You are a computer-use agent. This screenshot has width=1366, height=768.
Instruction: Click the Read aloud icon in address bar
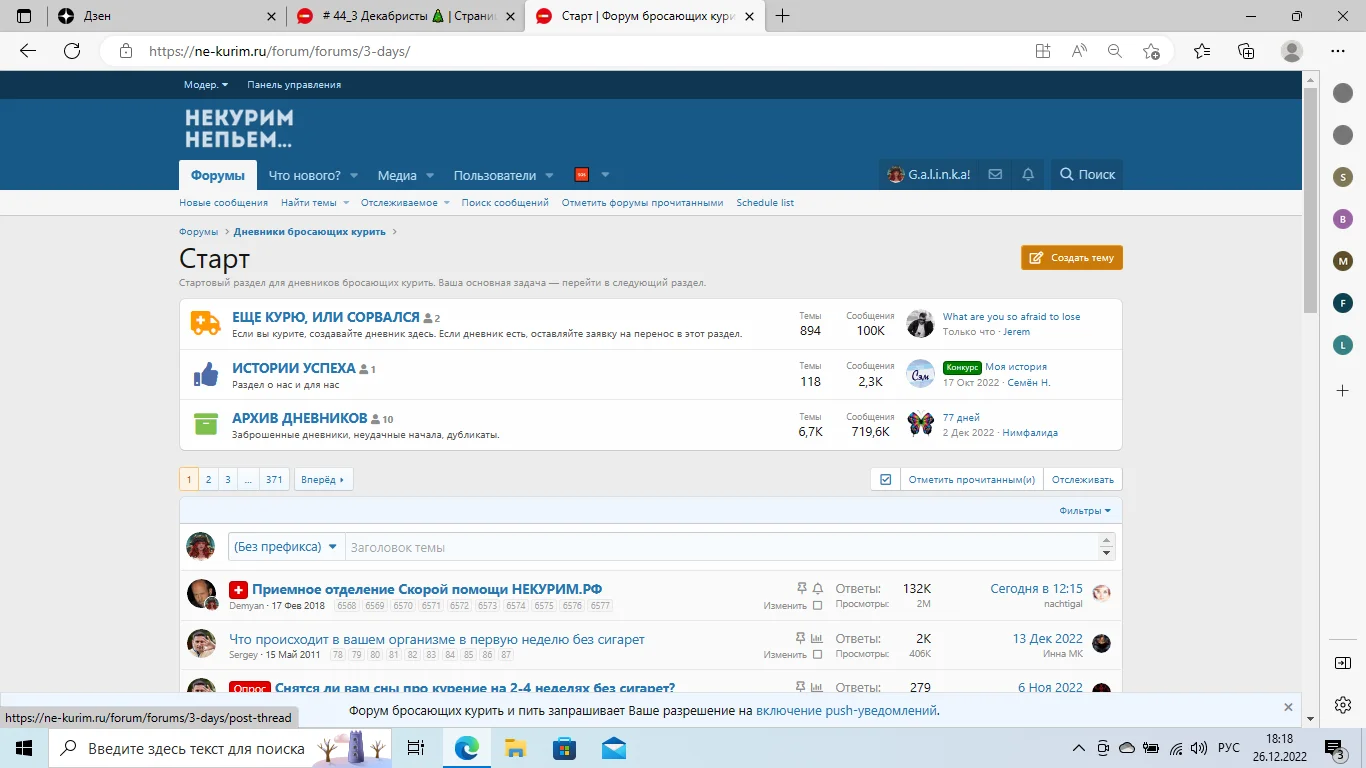1079,51
